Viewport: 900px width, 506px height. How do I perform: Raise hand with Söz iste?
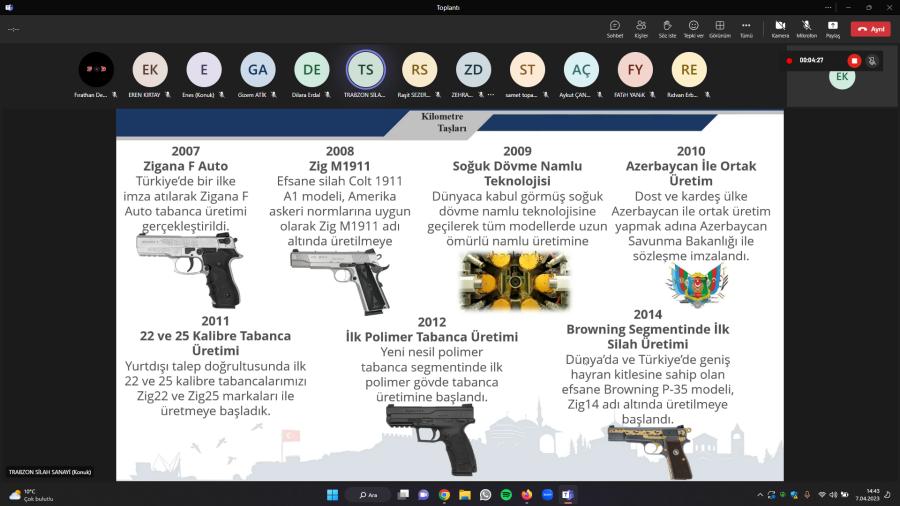(667, 29)
